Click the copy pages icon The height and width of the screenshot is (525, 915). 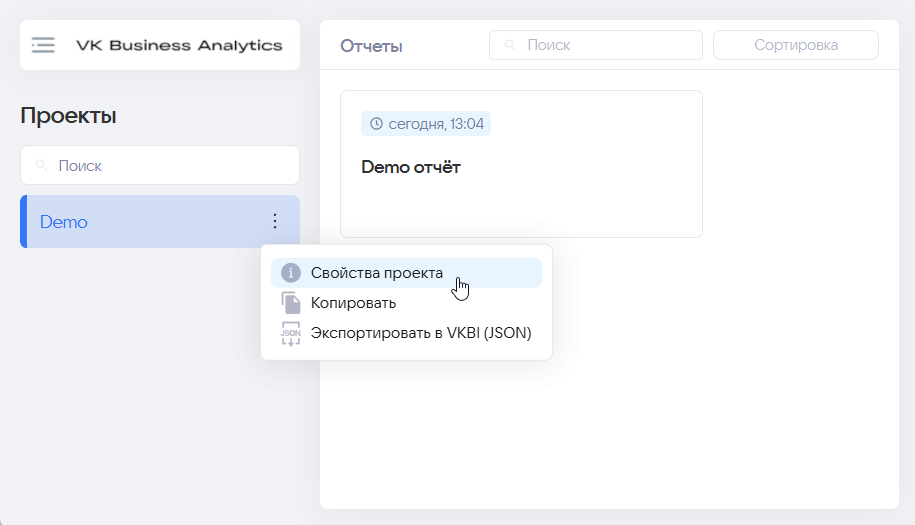tap(291, 303)
